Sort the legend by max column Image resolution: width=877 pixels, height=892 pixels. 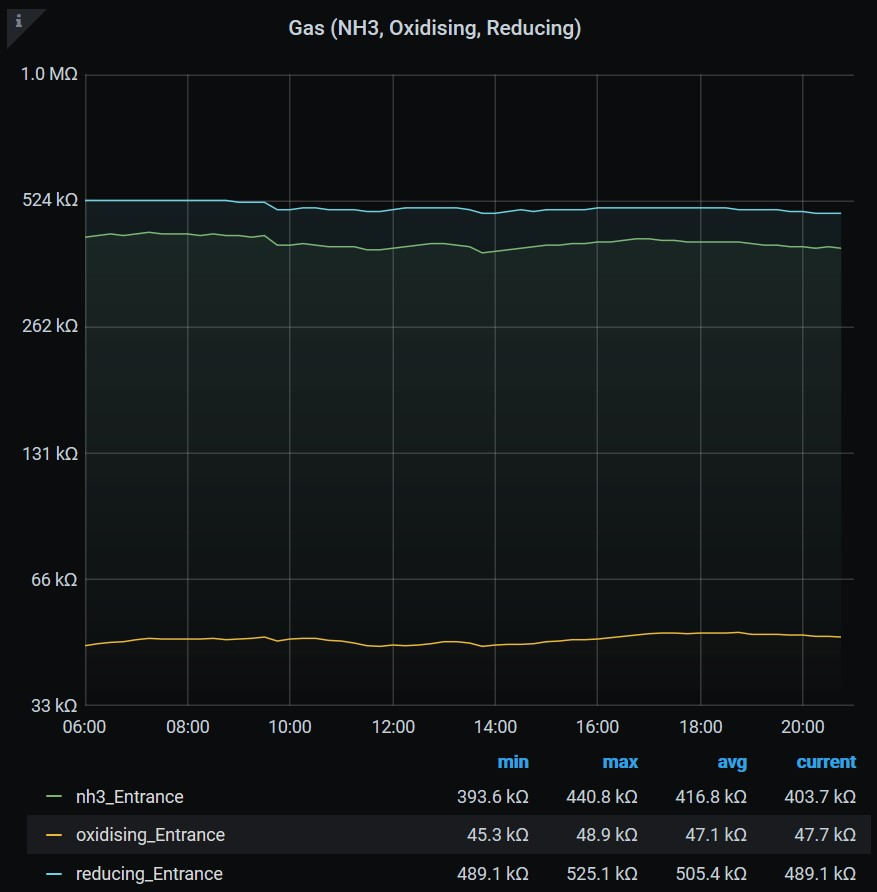pyautogui.click(x=620, y=762)
